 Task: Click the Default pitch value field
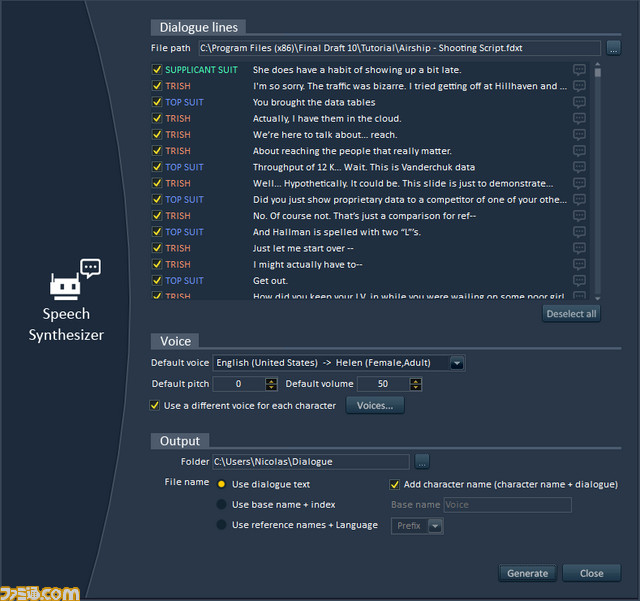(239, 384)
